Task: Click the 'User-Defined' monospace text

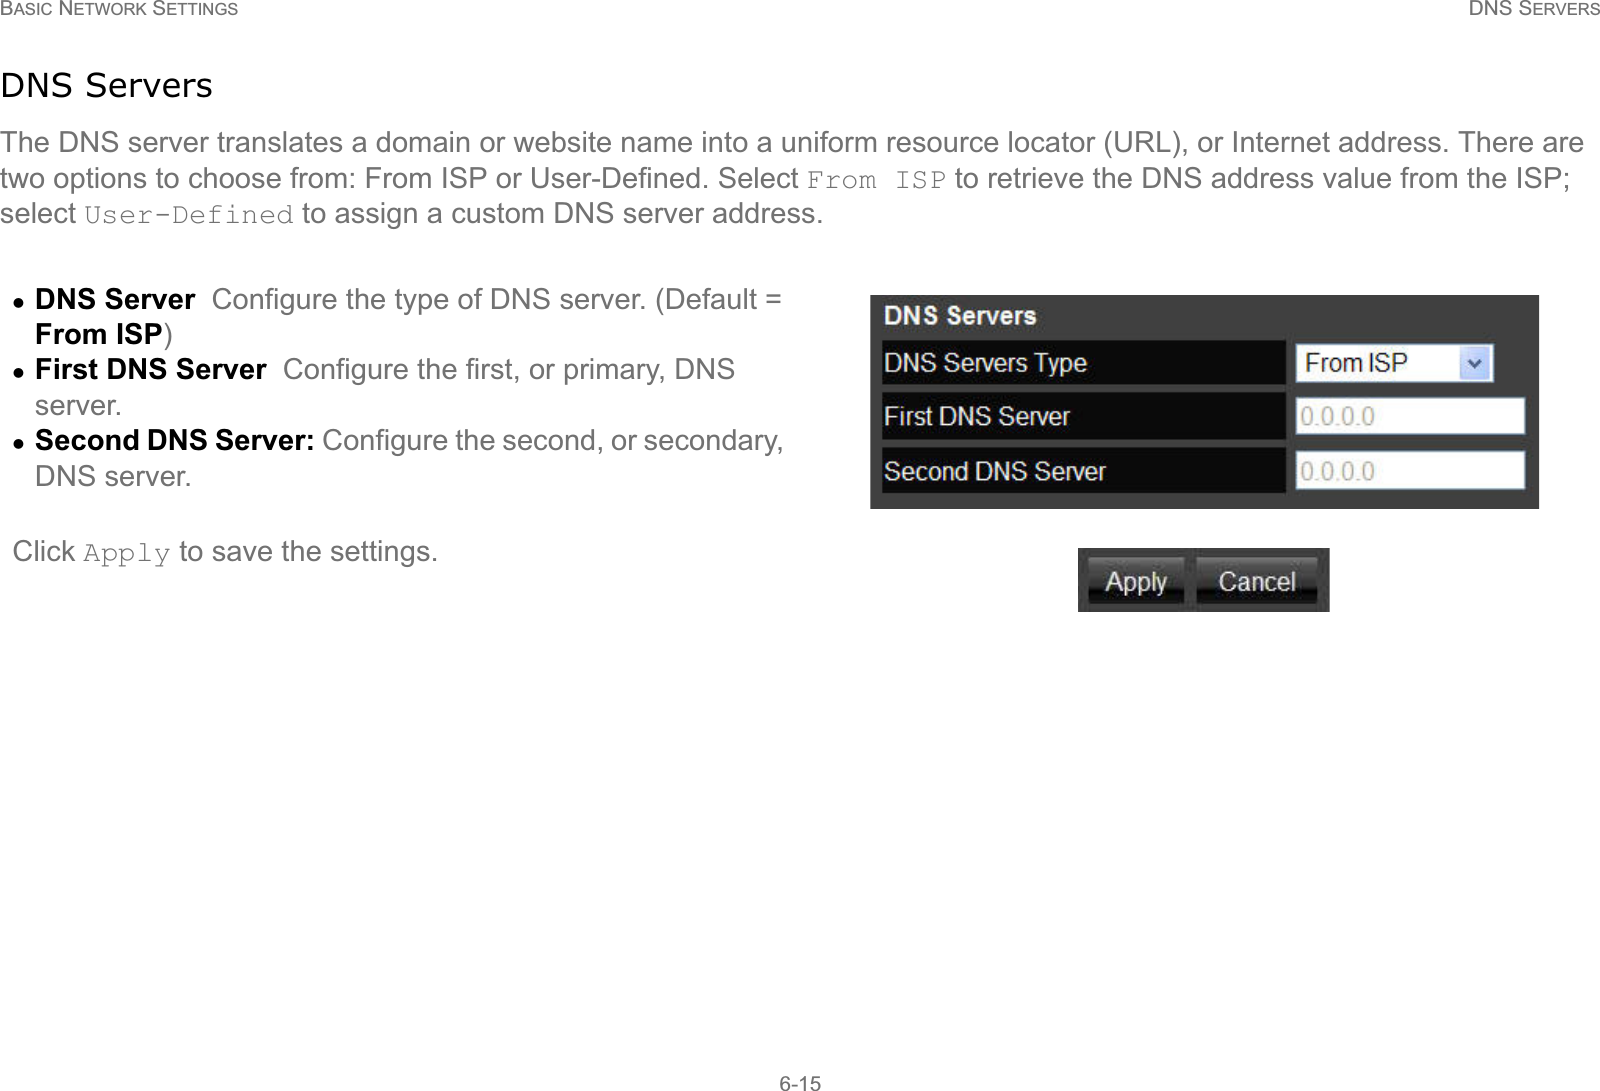Action: (x=189, y=215)
